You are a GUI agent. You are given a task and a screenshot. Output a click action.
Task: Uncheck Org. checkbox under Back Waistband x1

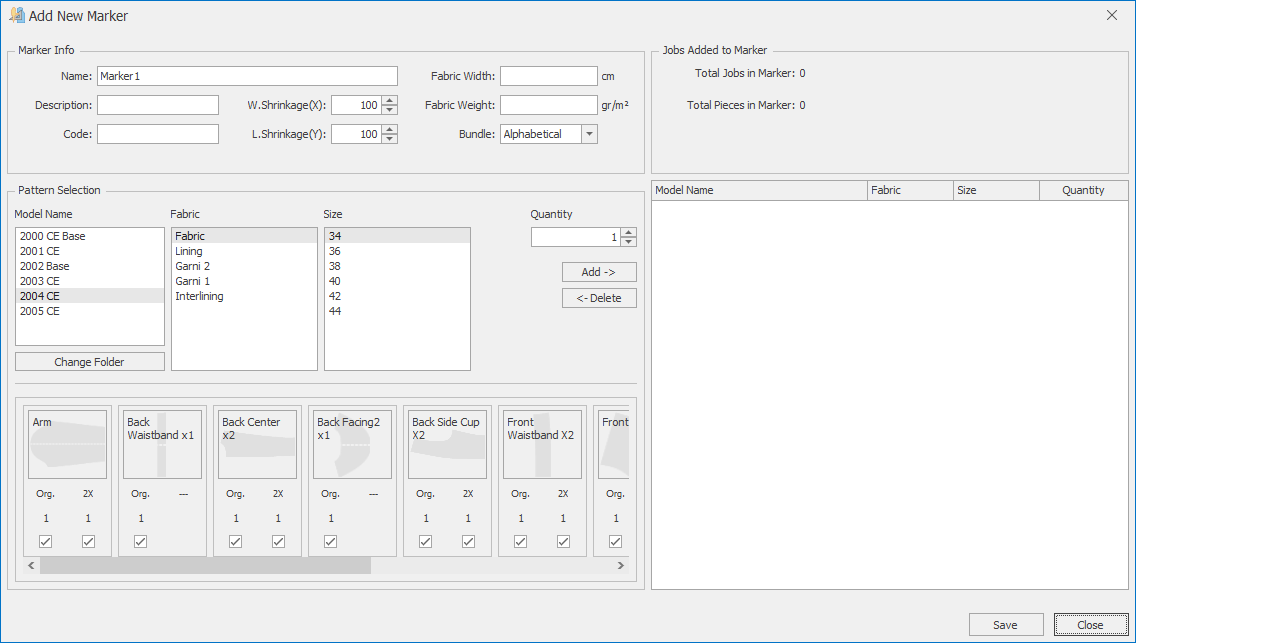pos(141,542)
